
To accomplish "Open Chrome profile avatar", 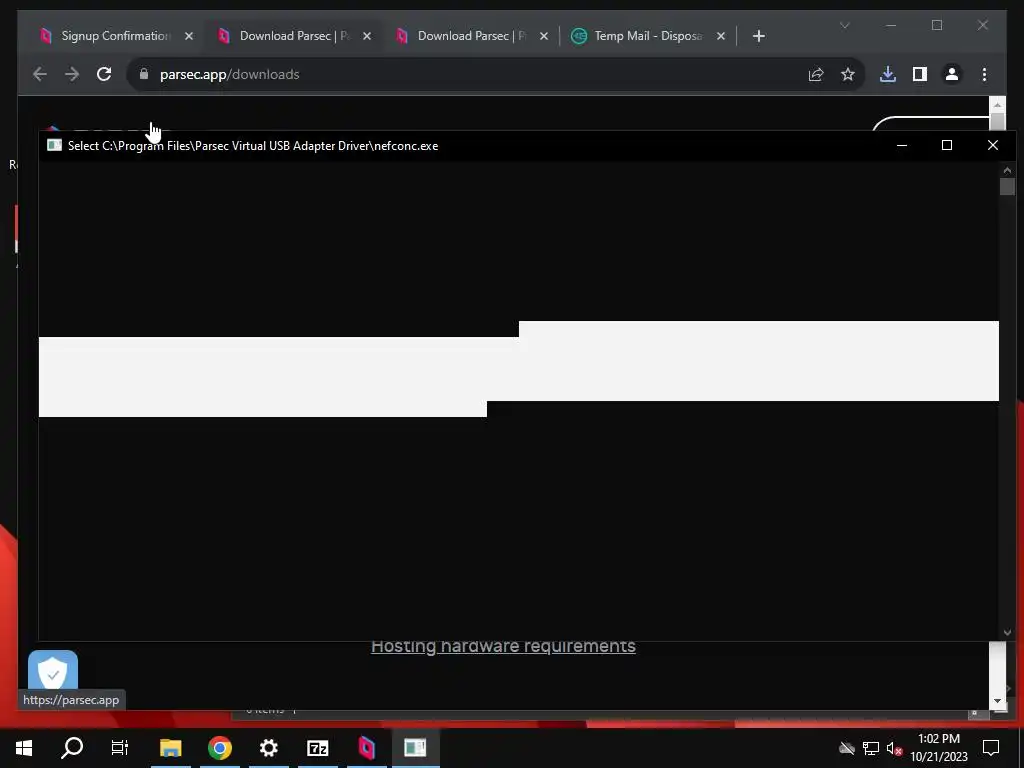I will tap(952, 74).
